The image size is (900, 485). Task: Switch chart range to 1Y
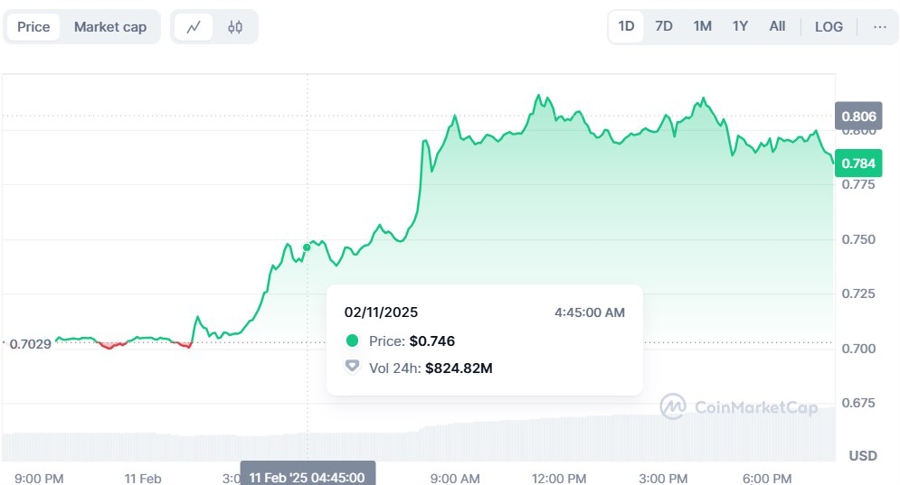[x=740, y=27]
